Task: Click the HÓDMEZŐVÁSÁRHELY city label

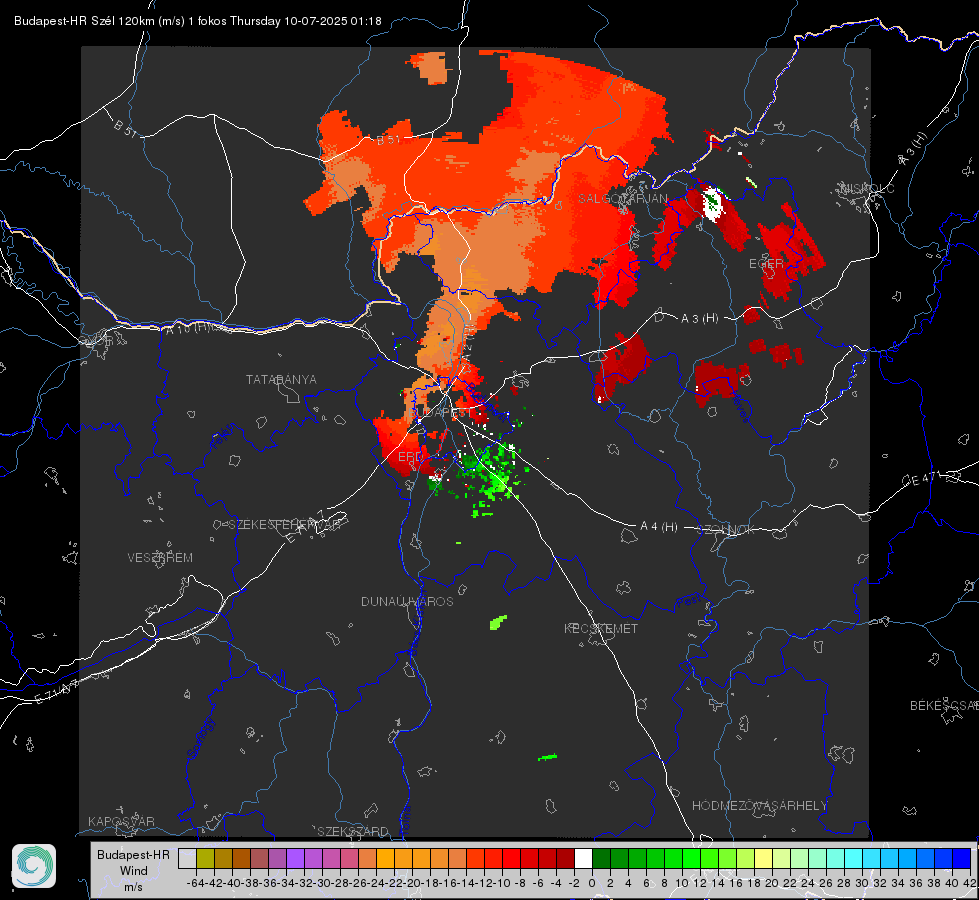Action: pyautogui.click(x=759, y=806)
